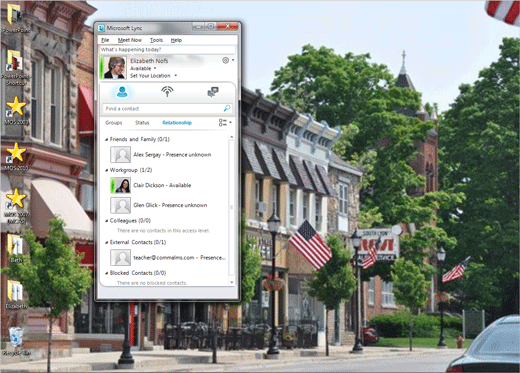Open the Available status dropdown

(x=143, y=68)
